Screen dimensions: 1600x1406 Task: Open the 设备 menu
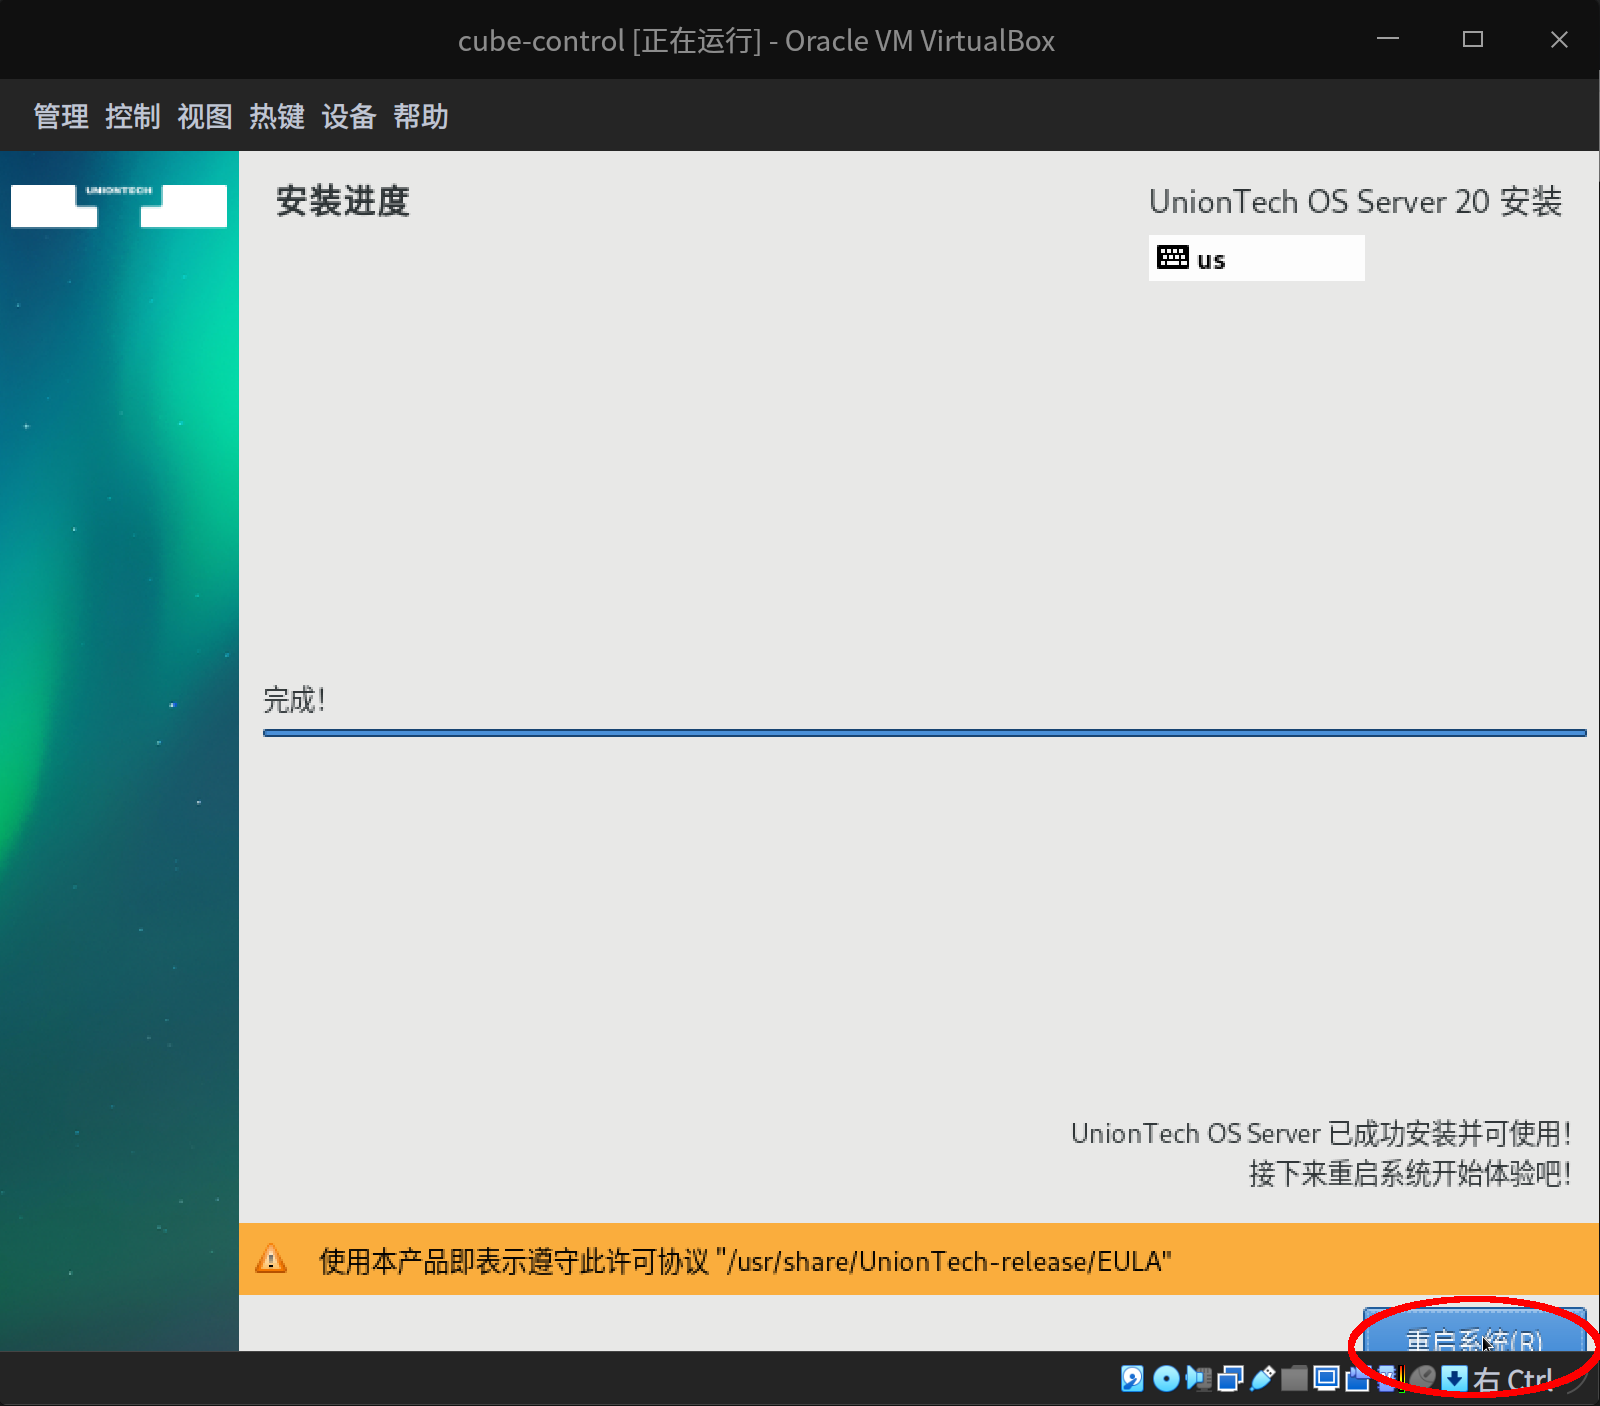point(348,117)
